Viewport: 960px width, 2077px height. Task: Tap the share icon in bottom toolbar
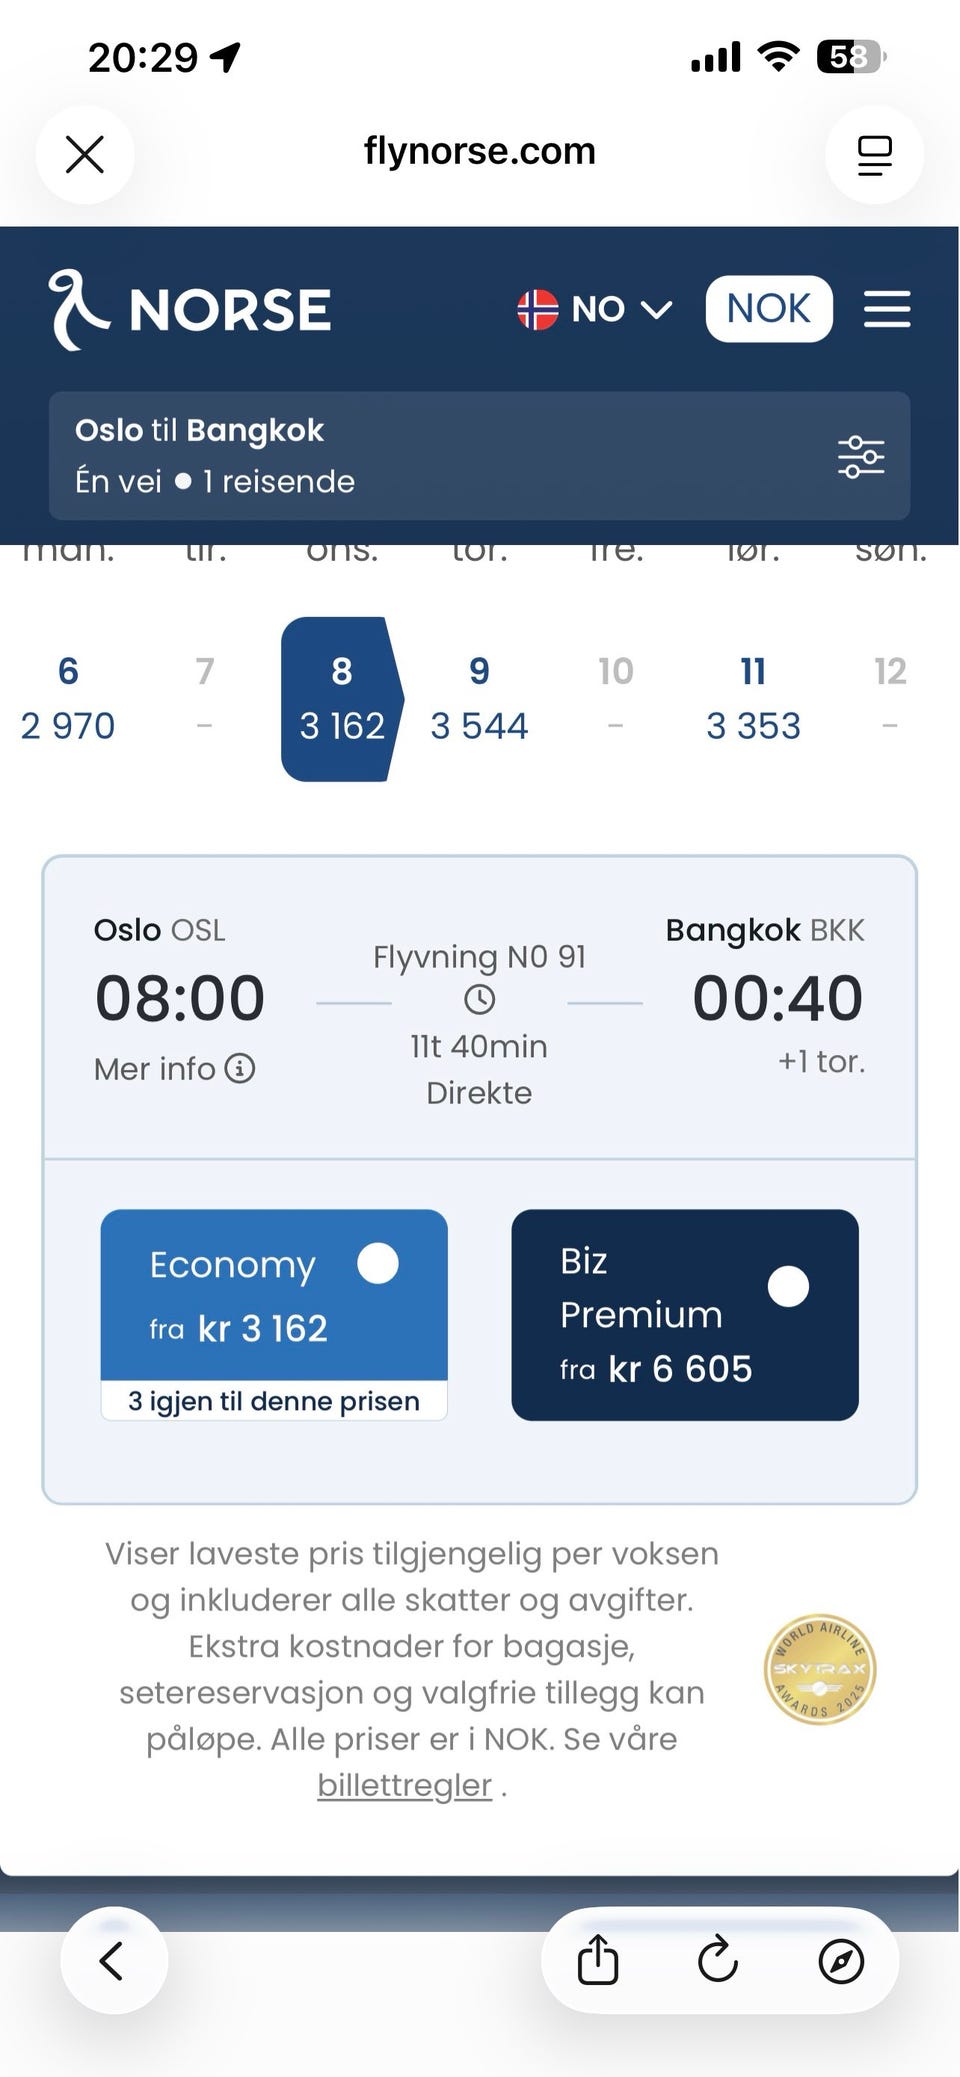(598, 1960)
